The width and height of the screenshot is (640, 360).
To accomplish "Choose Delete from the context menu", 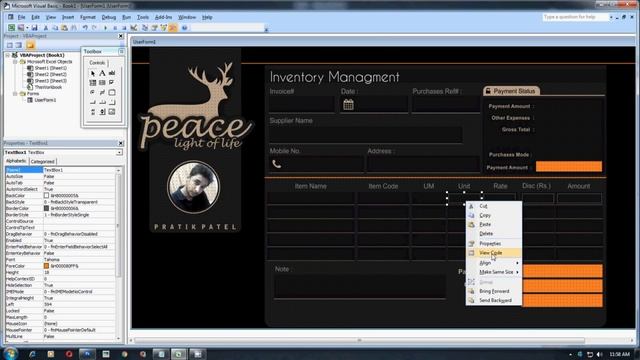I will (493, 233).
